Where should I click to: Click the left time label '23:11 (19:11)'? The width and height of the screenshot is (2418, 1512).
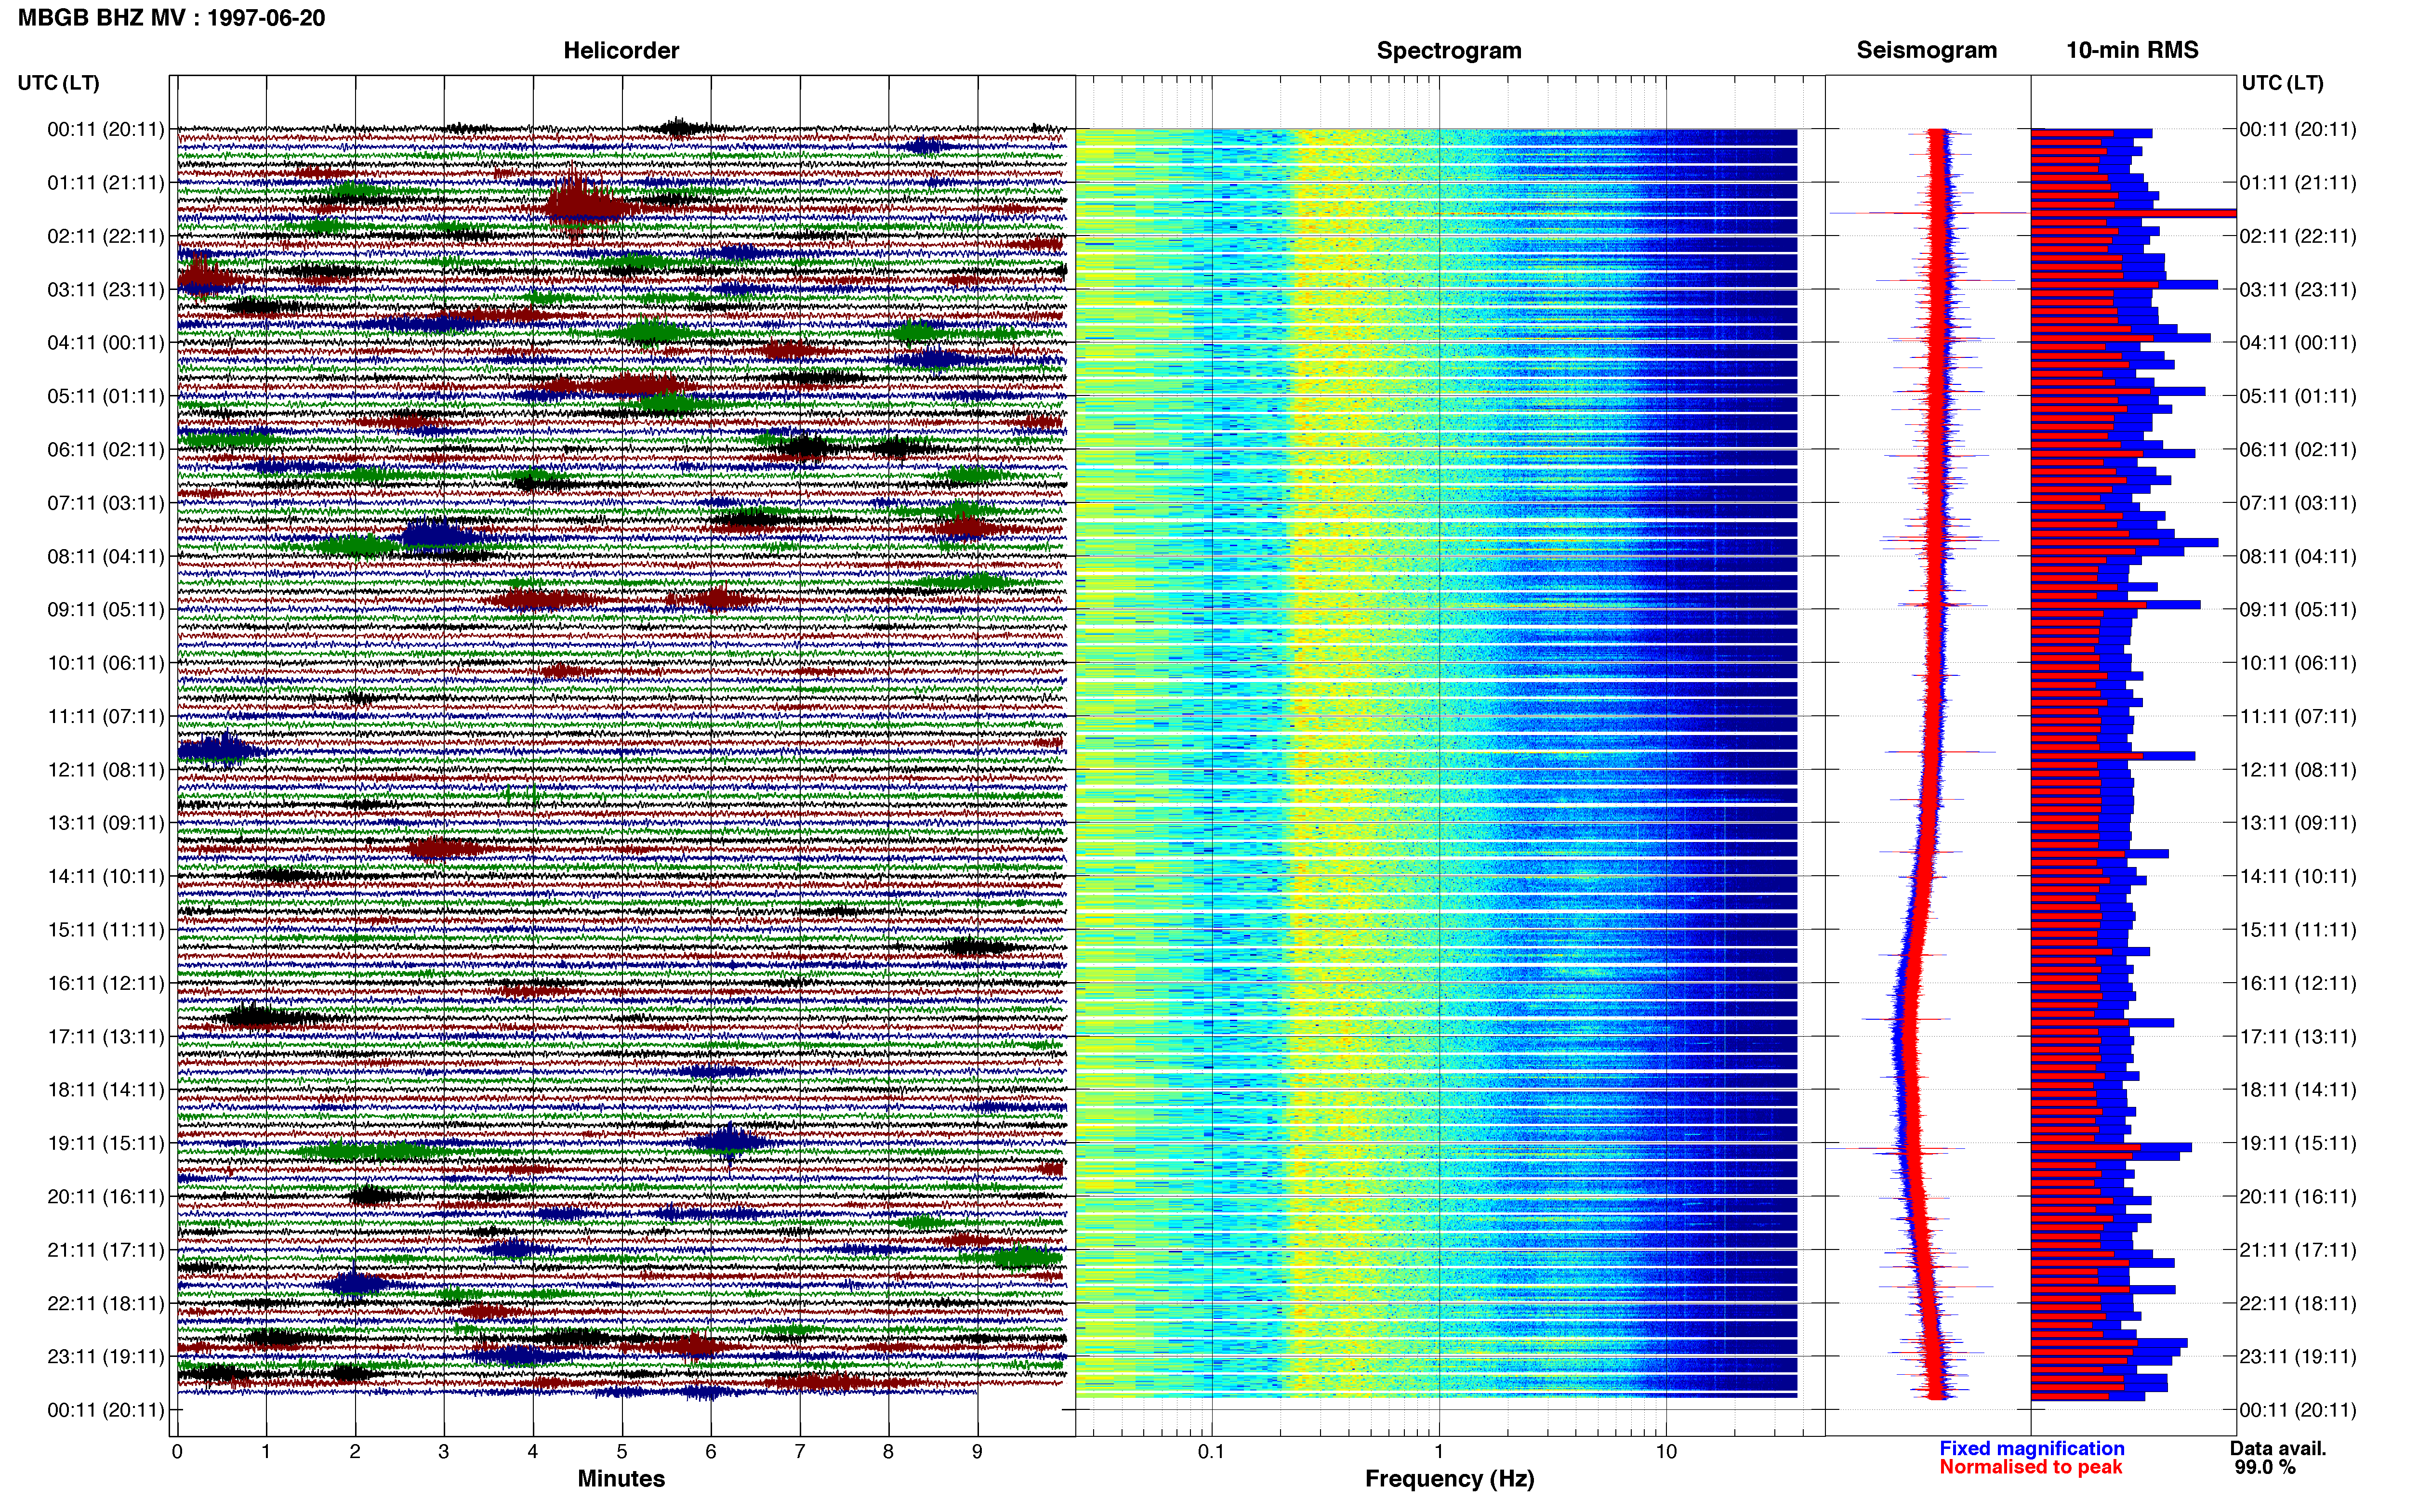[106, 1356]
